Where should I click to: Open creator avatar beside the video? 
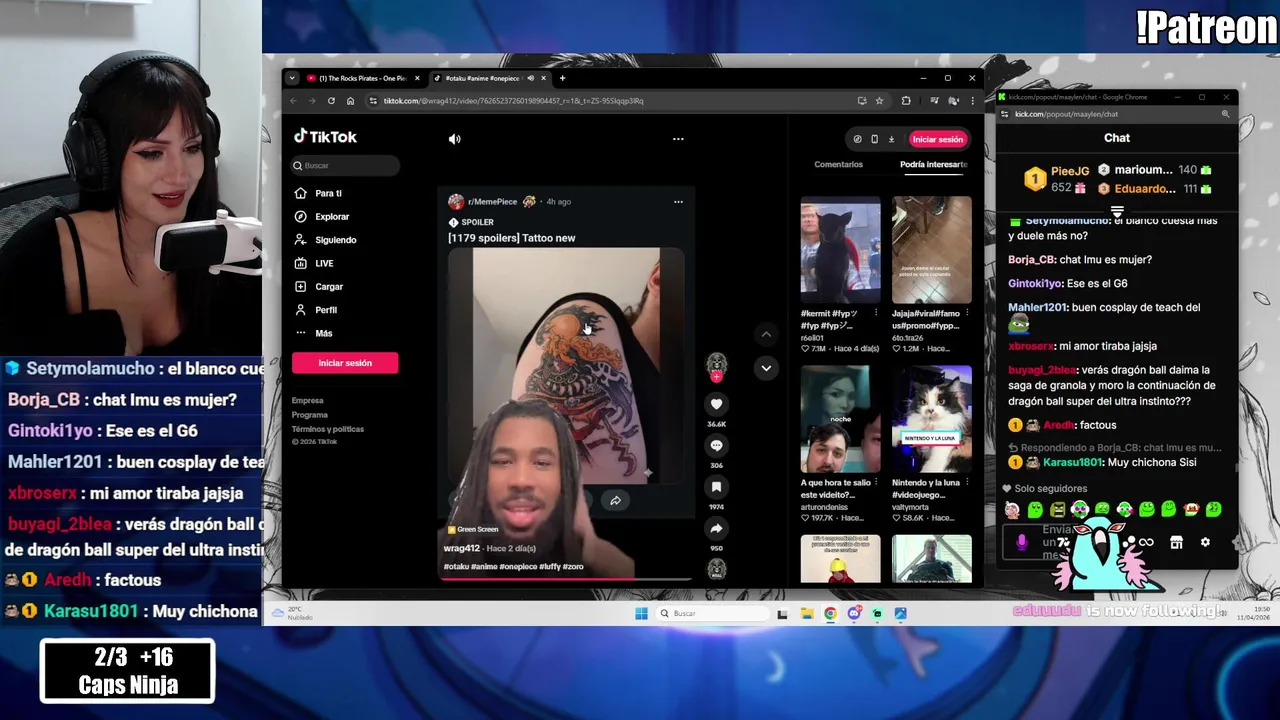[x=716, y=364]
